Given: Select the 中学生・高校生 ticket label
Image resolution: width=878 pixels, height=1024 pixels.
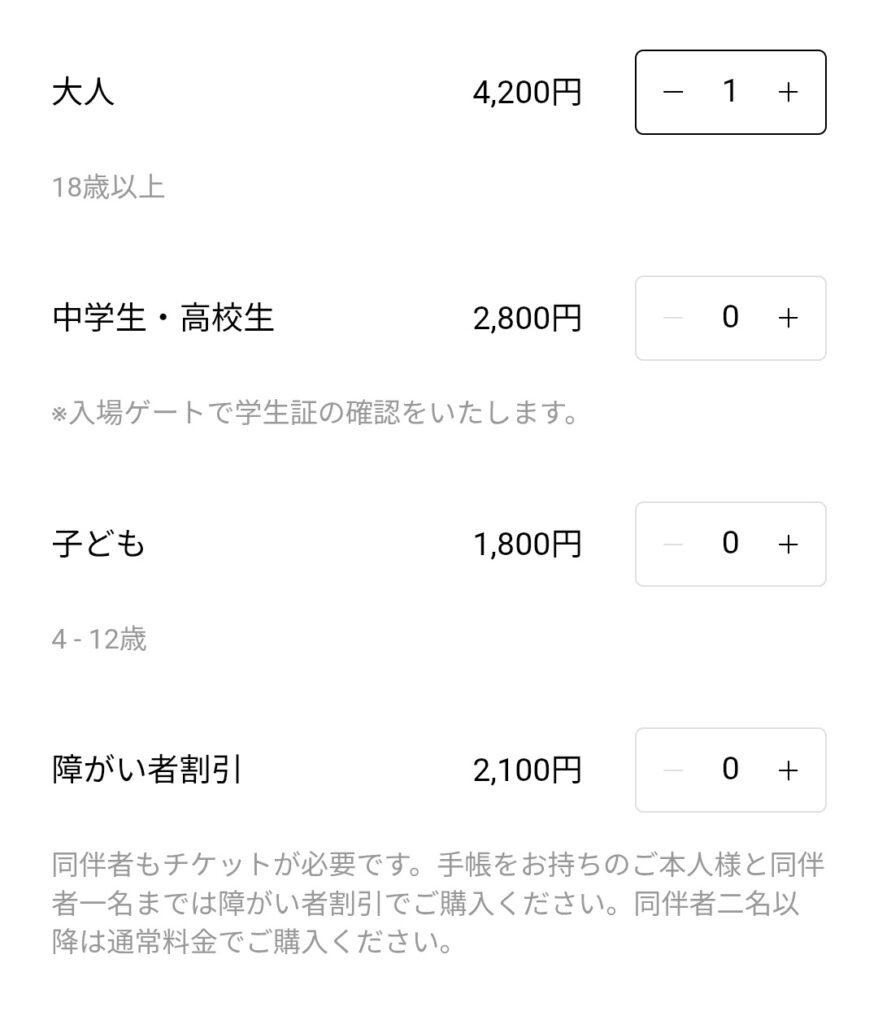Looking at the screenshot, I should coord(163,319).
